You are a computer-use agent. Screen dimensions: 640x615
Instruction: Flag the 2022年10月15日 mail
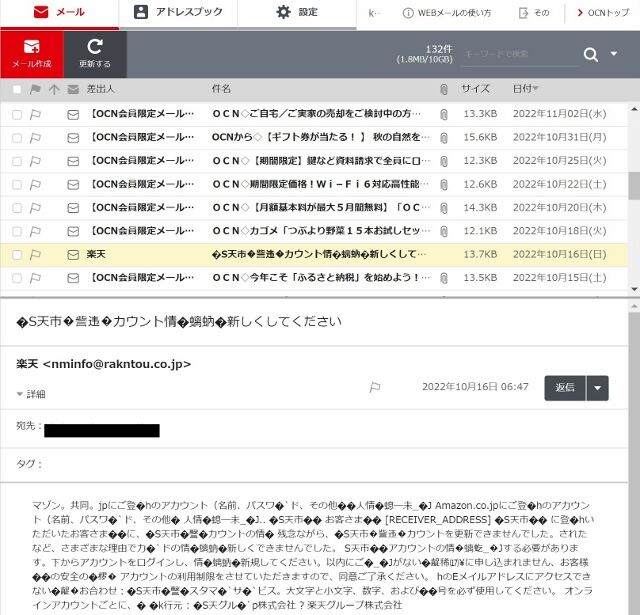pyautogui.click(x=35, y=278)
